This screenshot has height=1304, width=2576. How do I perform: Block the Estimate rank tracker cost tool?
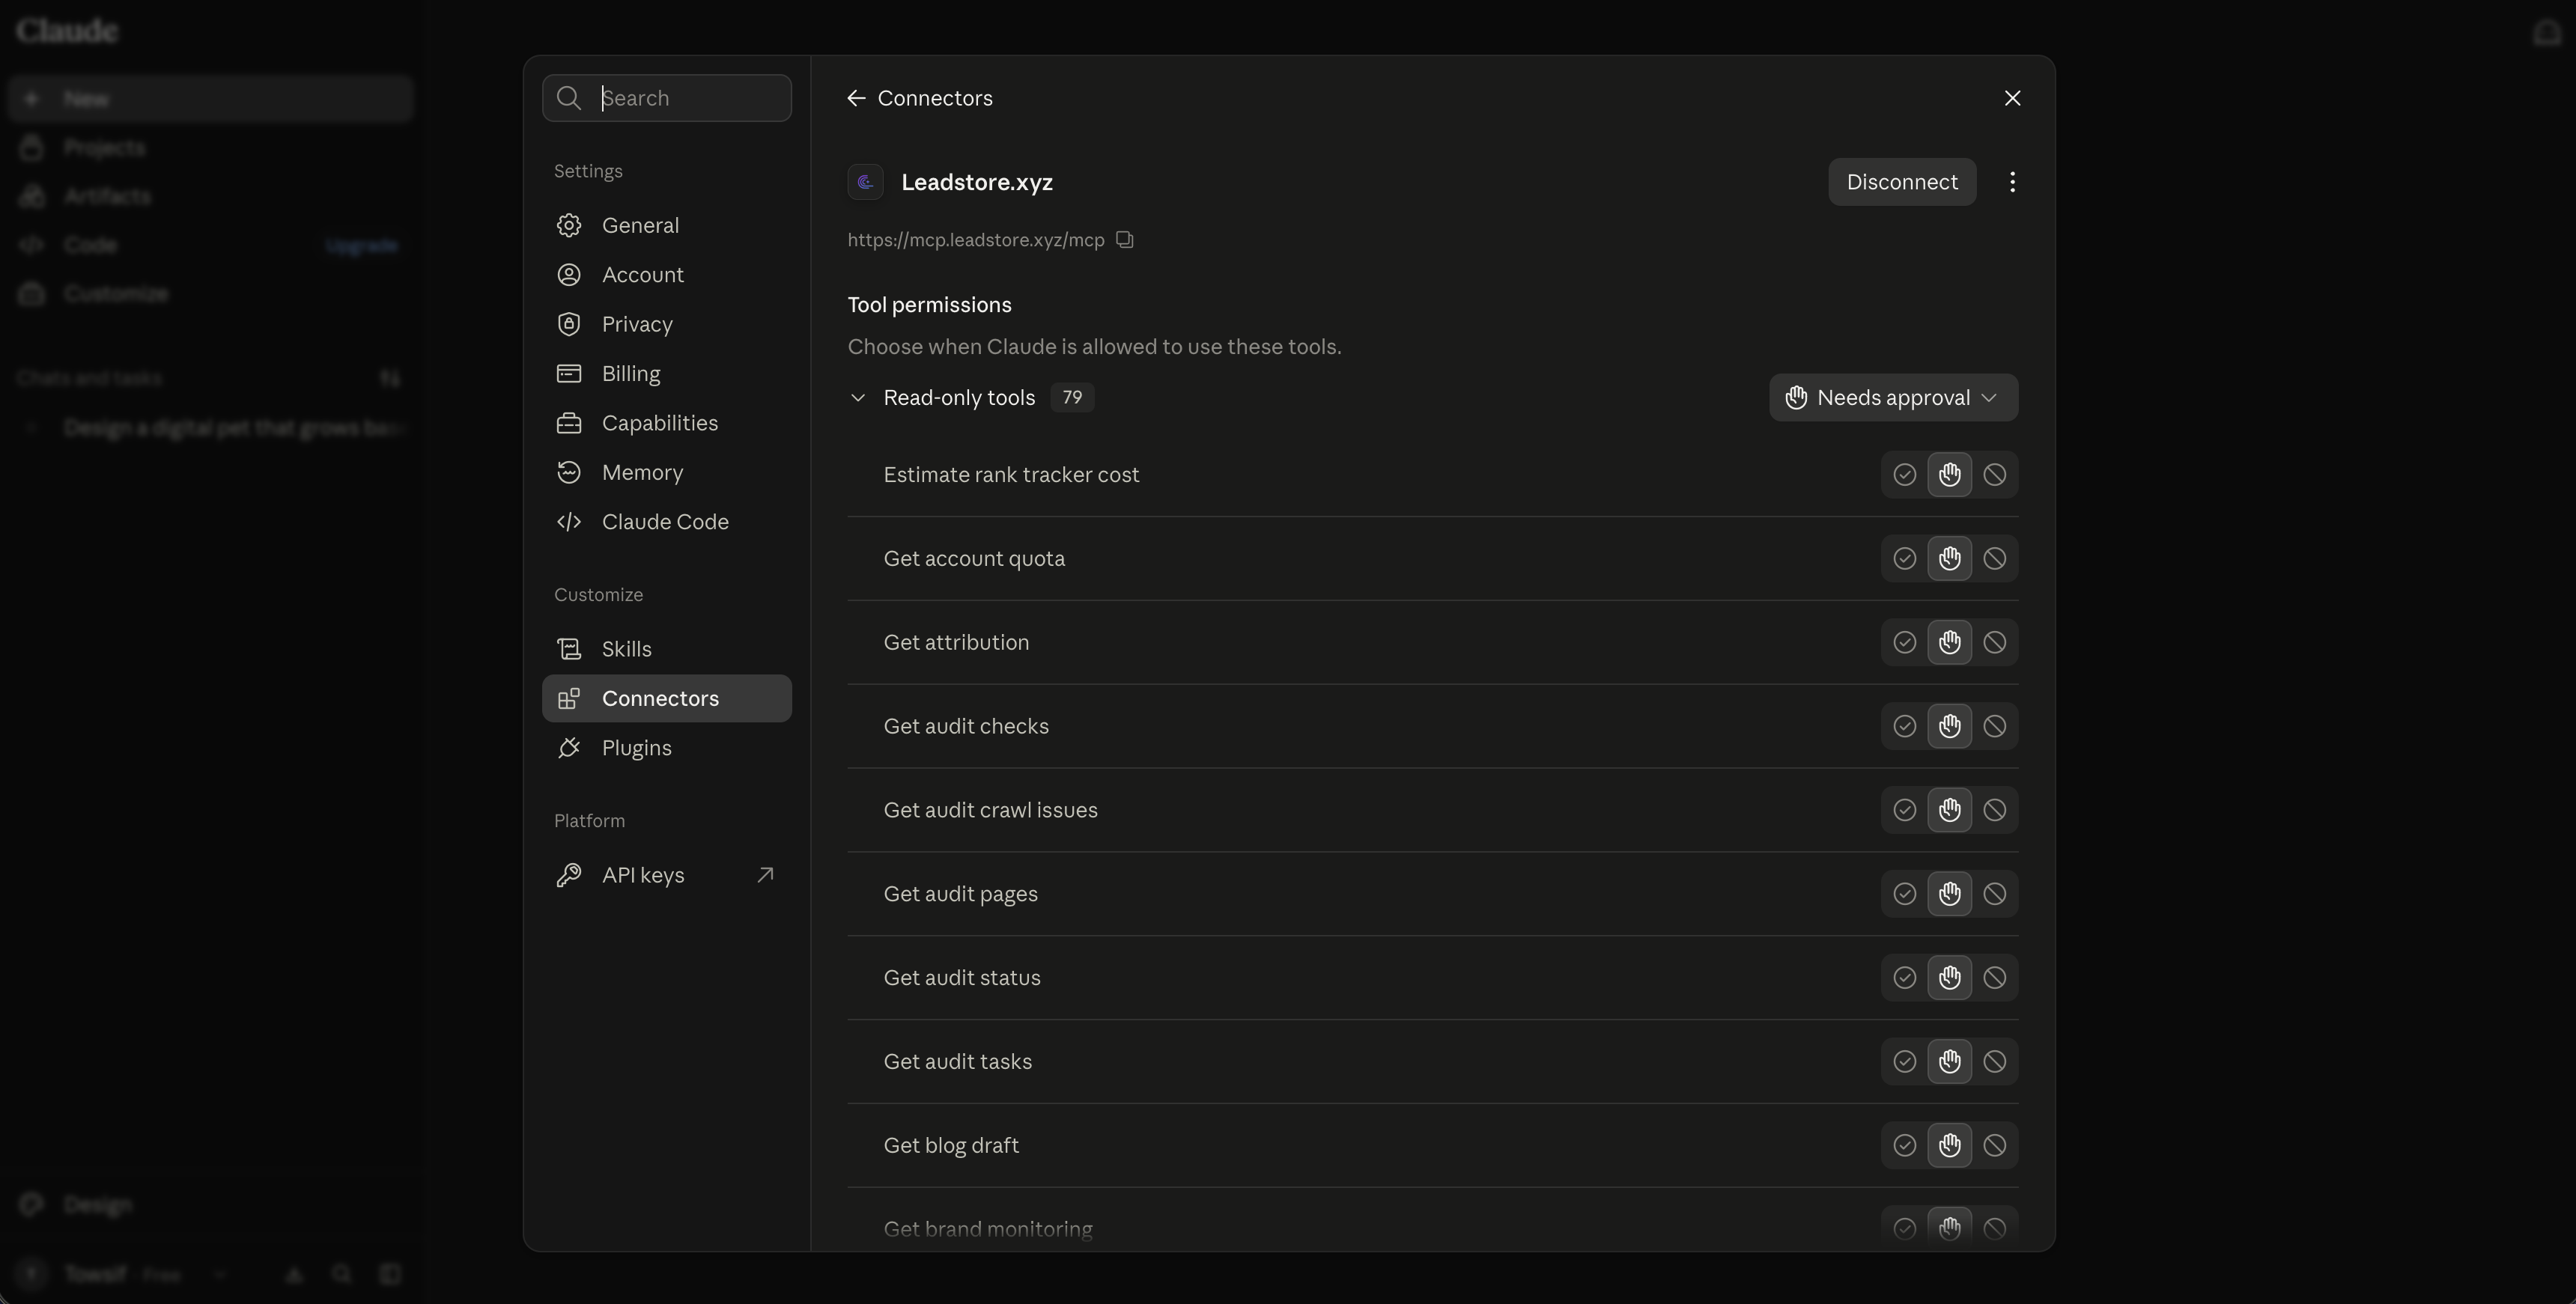[1994, 475]
